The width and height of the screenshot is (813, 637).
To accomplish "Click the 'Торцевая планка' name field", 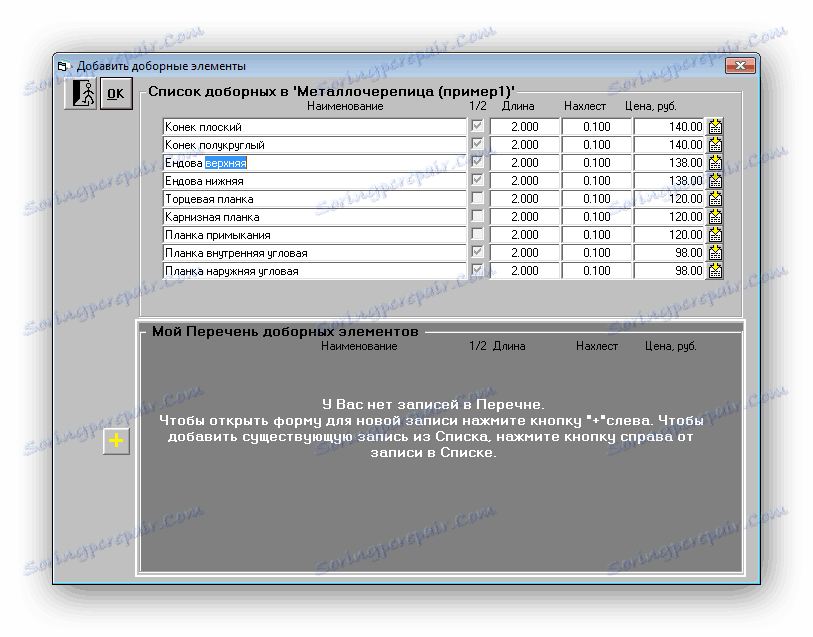I will coord(315,199).
